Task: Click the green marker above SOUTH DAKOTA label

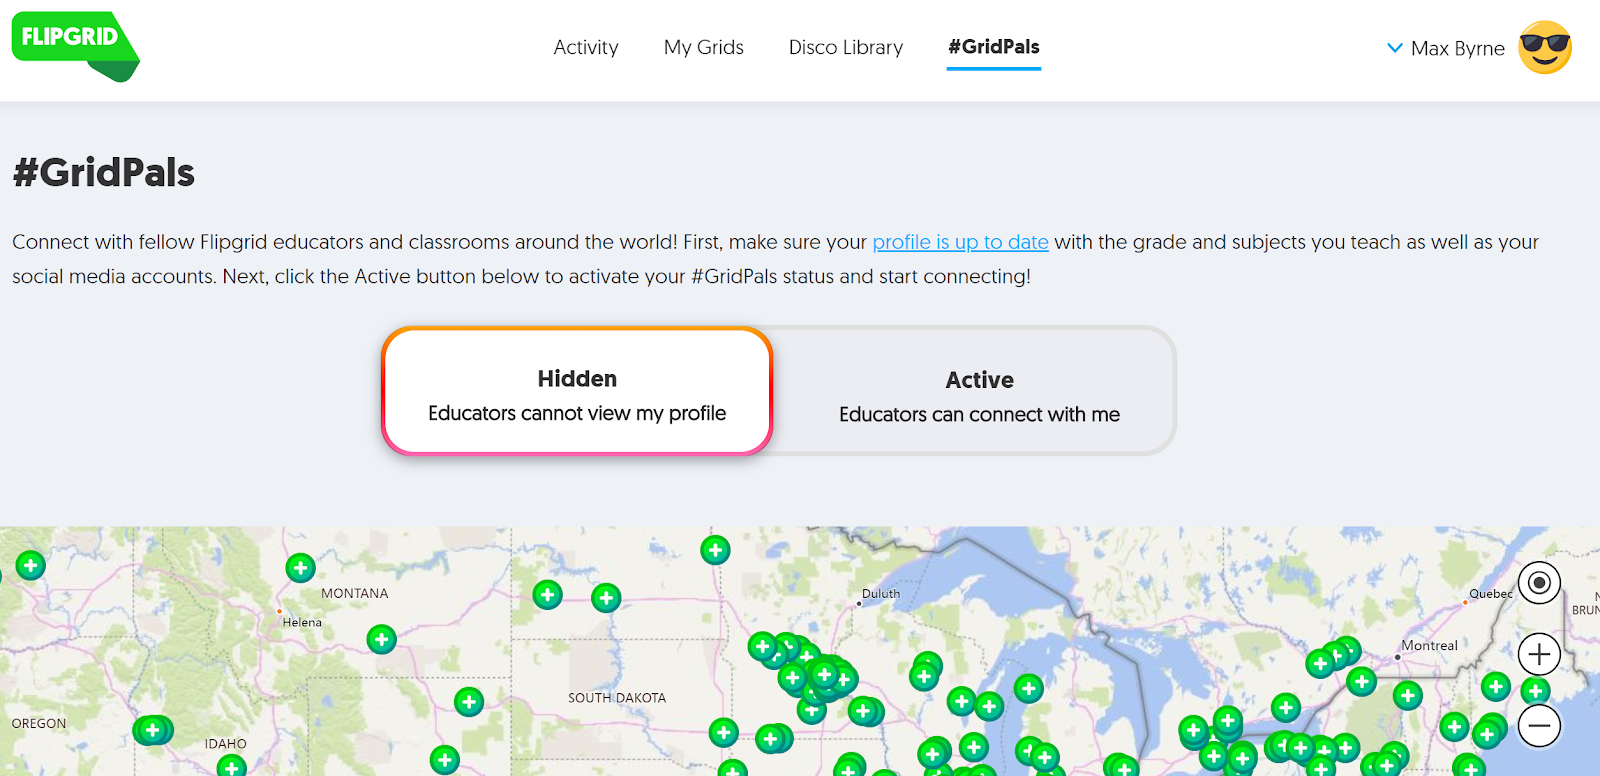Action: 606,598
